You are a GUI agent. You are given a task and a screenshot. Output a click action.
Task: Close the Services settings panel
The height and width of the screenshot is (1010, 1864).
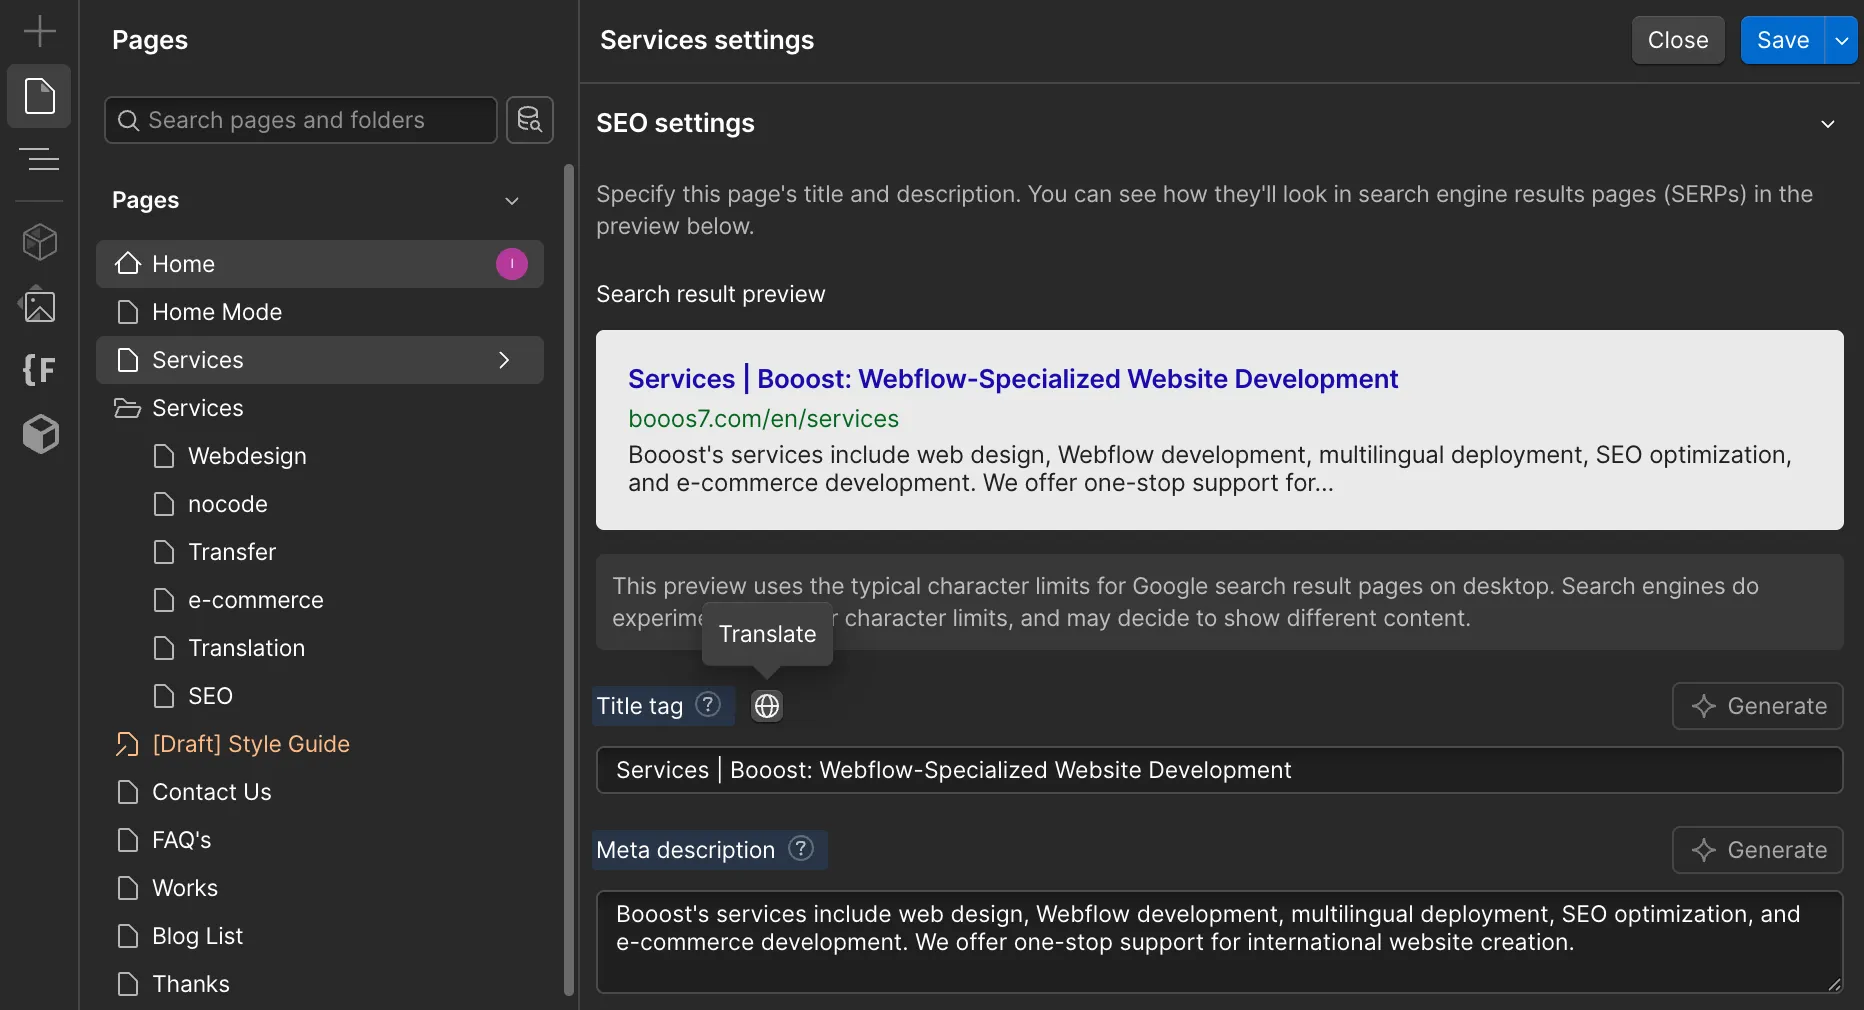(x=1678, y=40)
